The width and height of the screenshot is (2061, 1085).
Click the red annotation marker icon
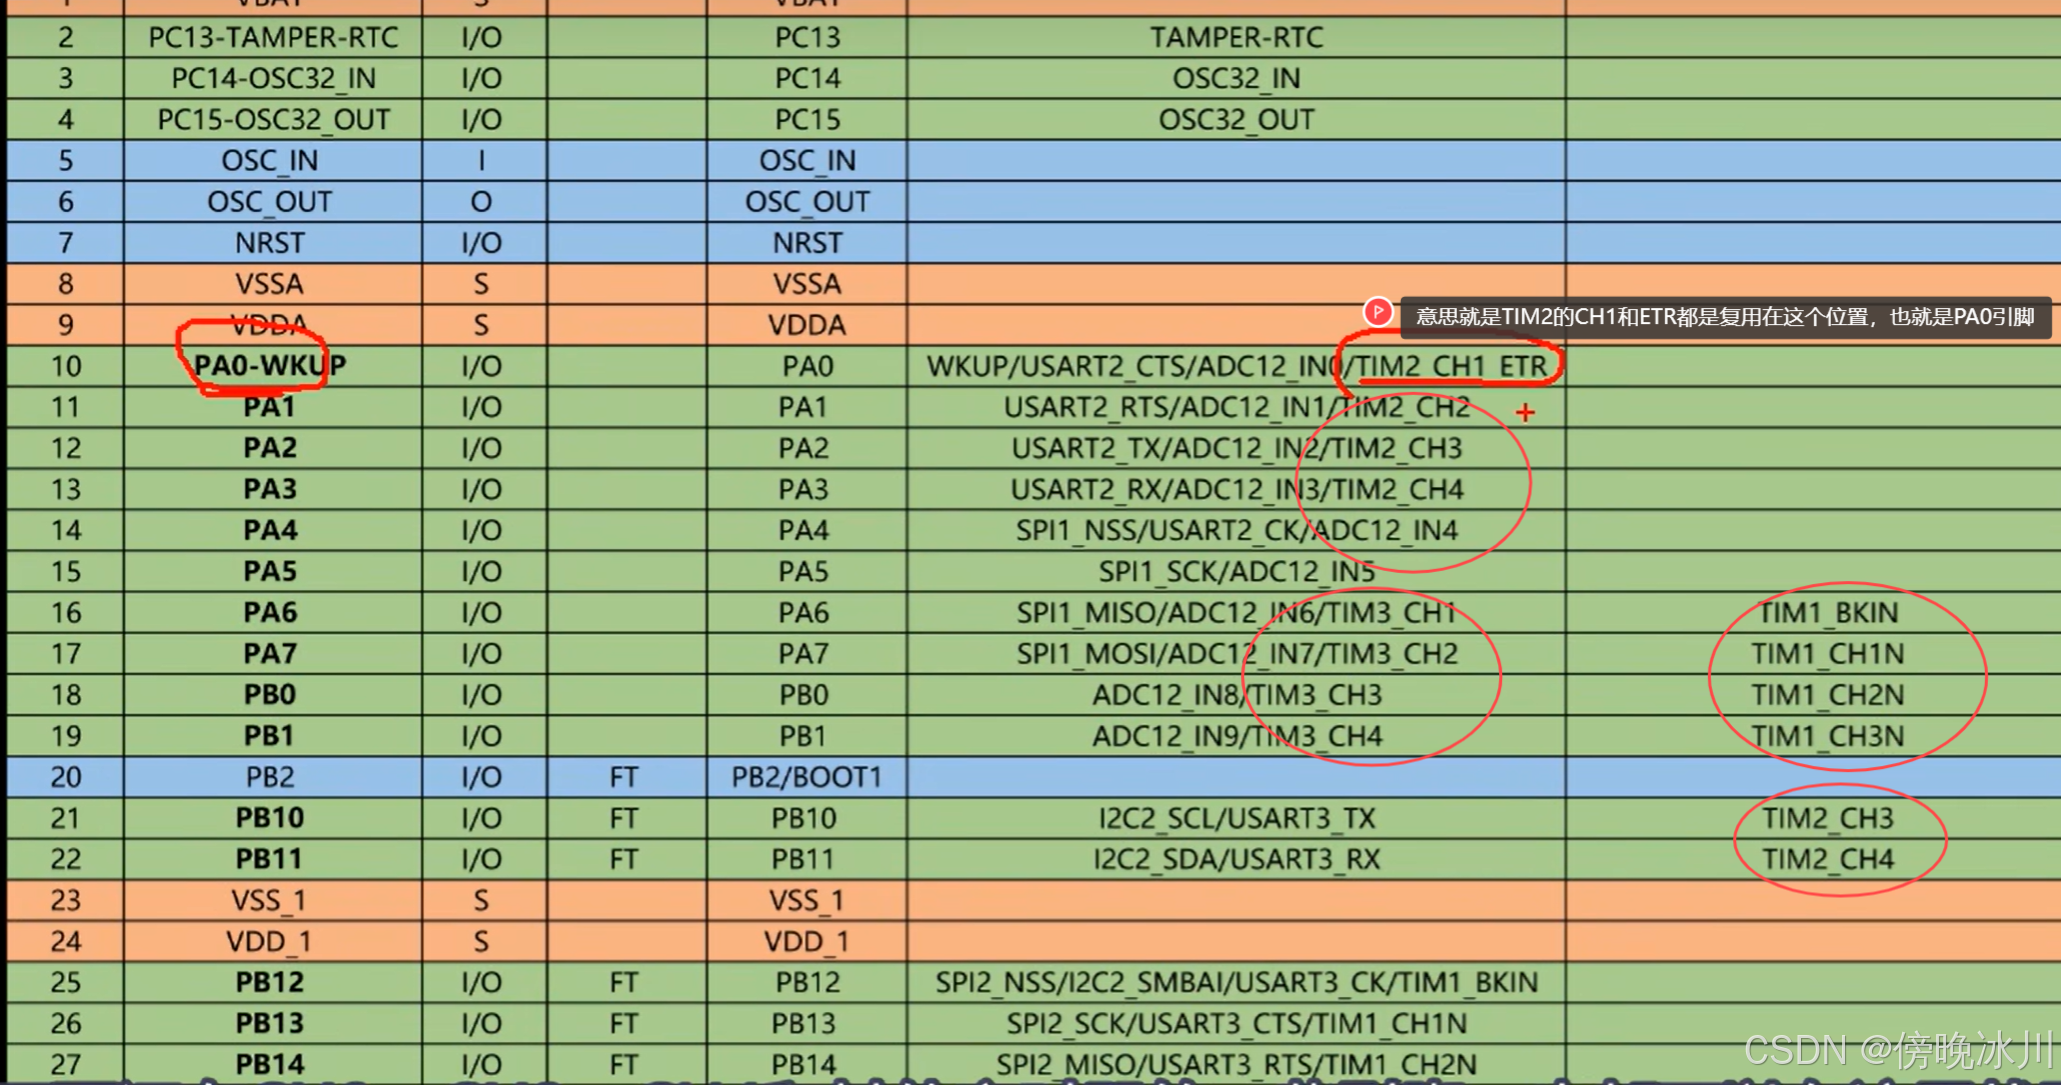[x=1378, y=312]
